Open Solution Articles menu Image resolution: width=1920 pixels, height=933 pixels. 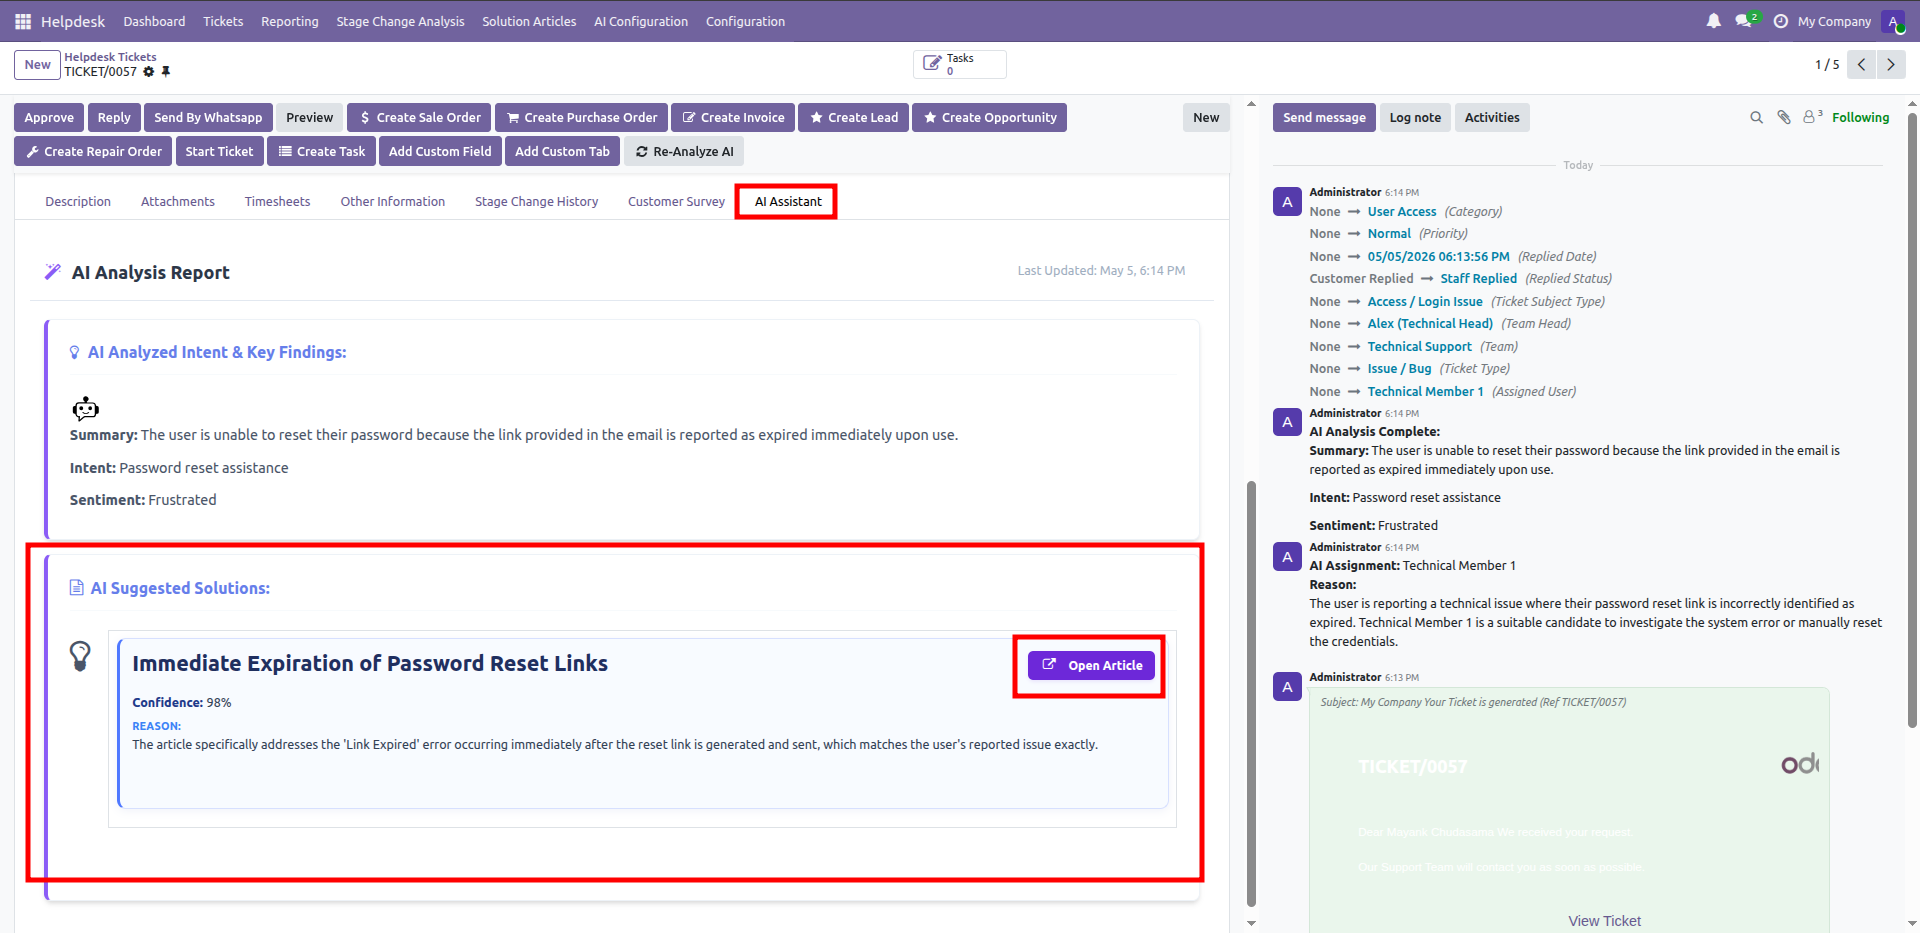click(x=529, y=21)
